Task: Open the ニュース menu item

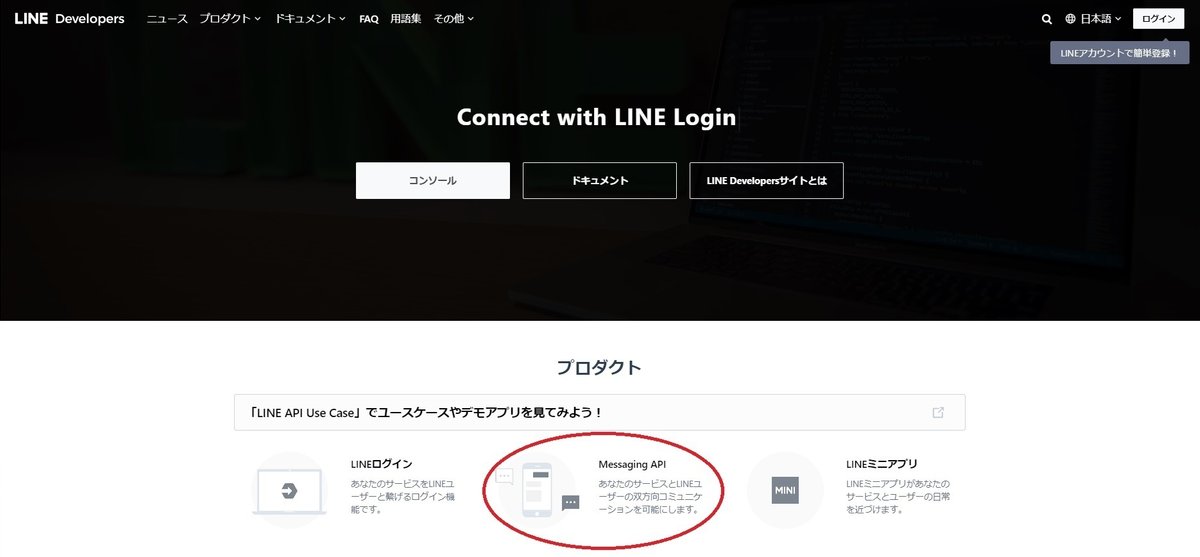Action: click(167, 19)
